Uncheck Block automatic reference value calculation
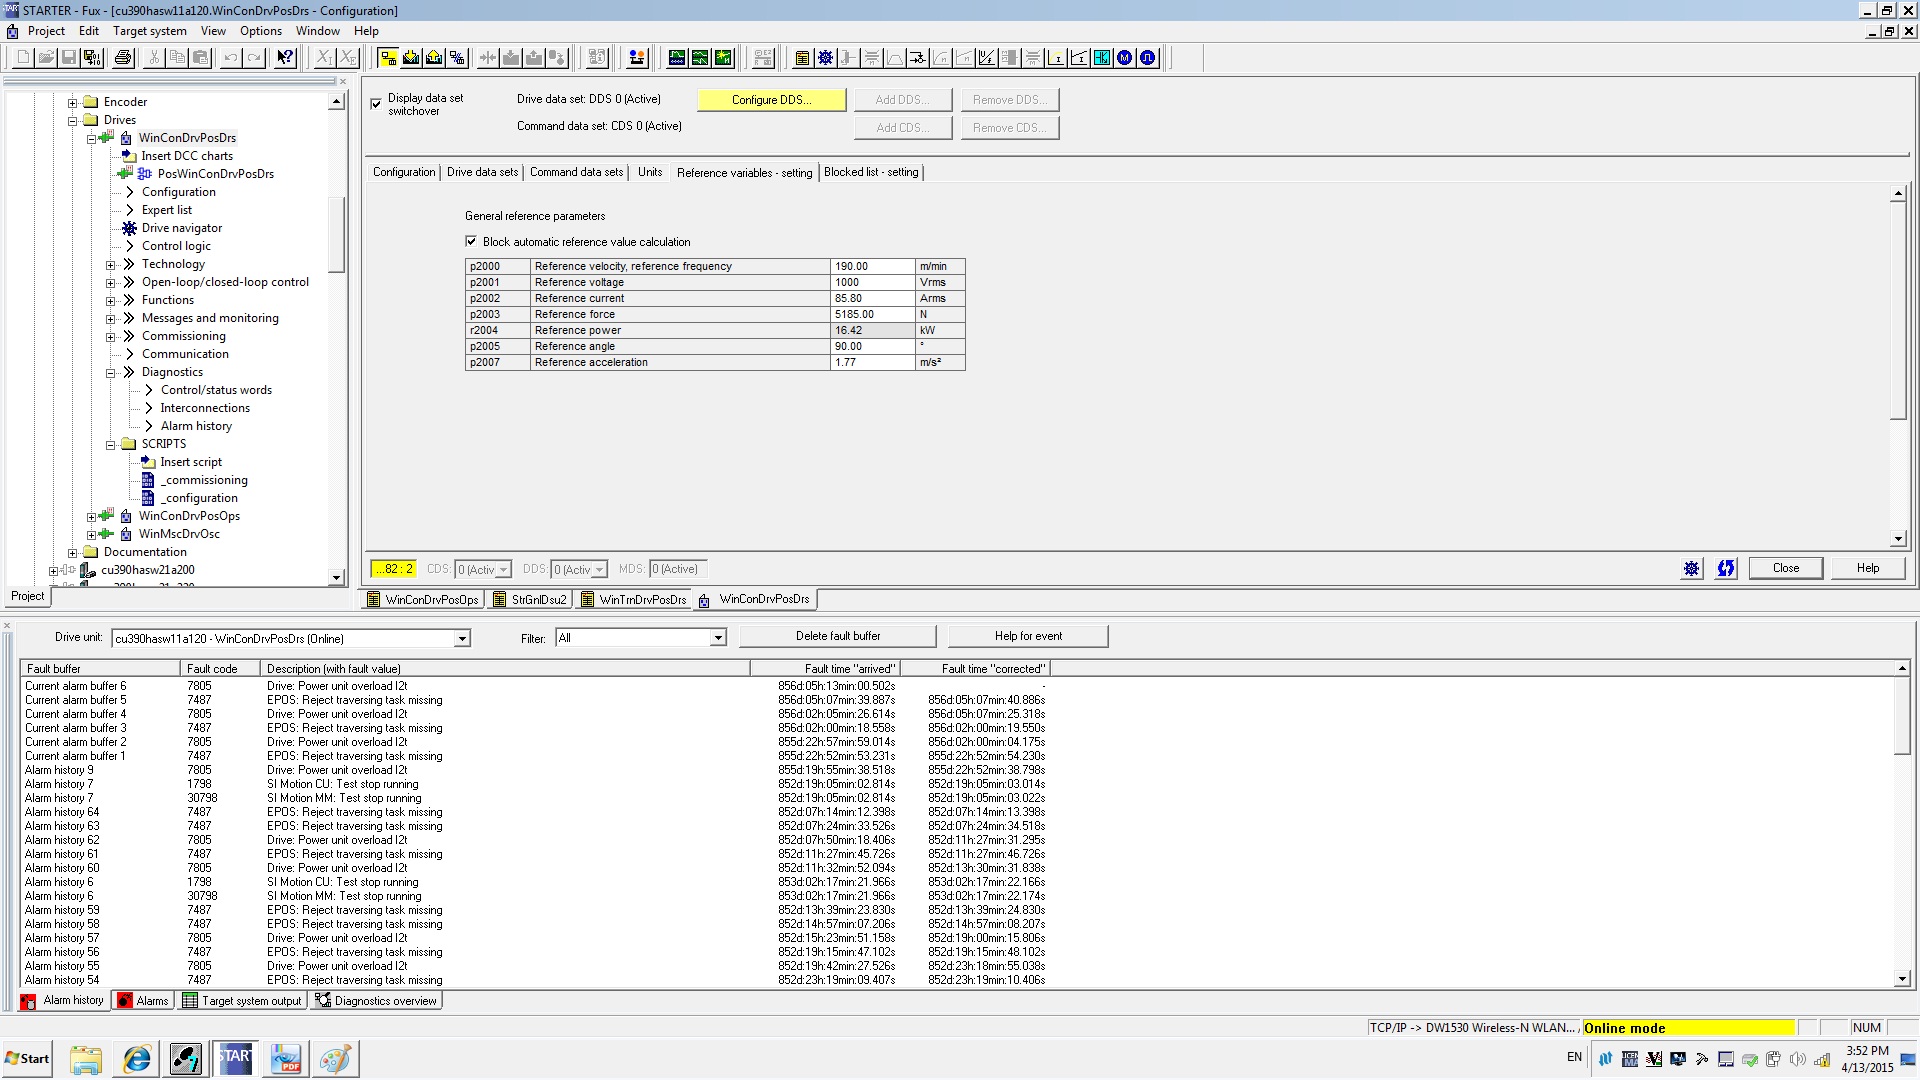The image size is (1920, 1080). tap(471, 241)
